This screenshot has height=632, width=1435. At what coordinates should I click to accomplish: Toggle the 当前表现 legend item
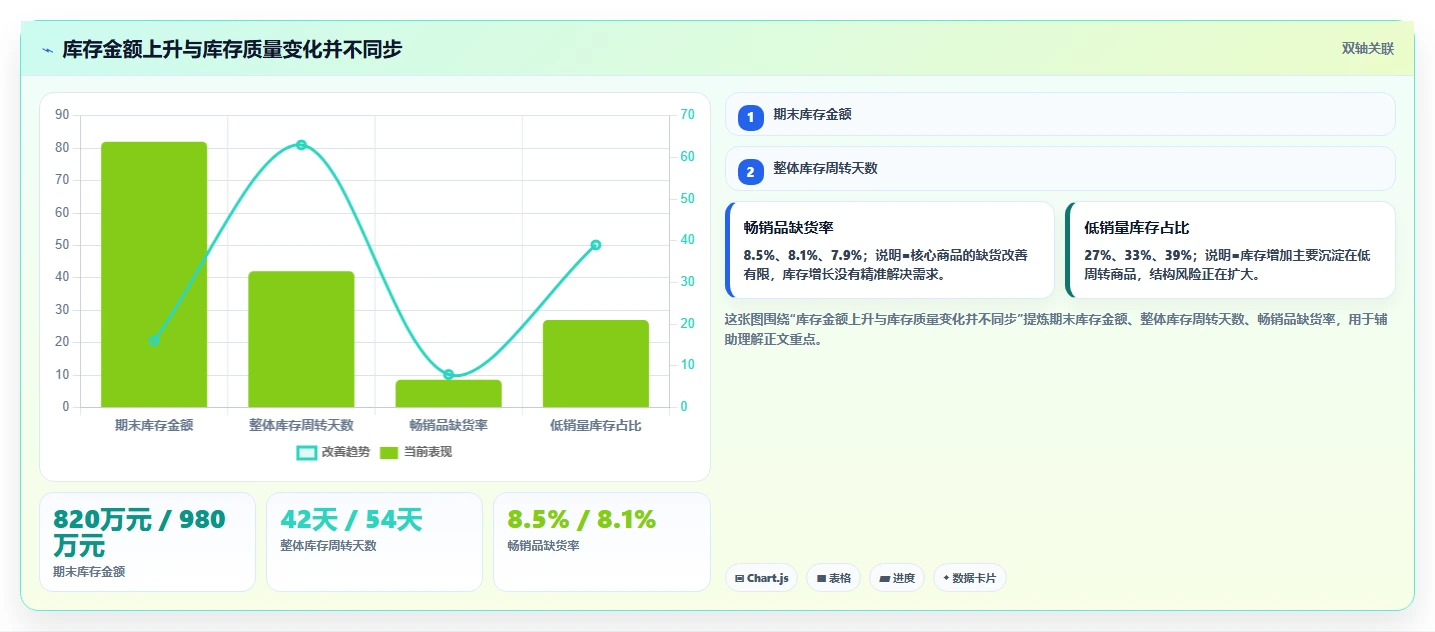[x=416, y=452]
